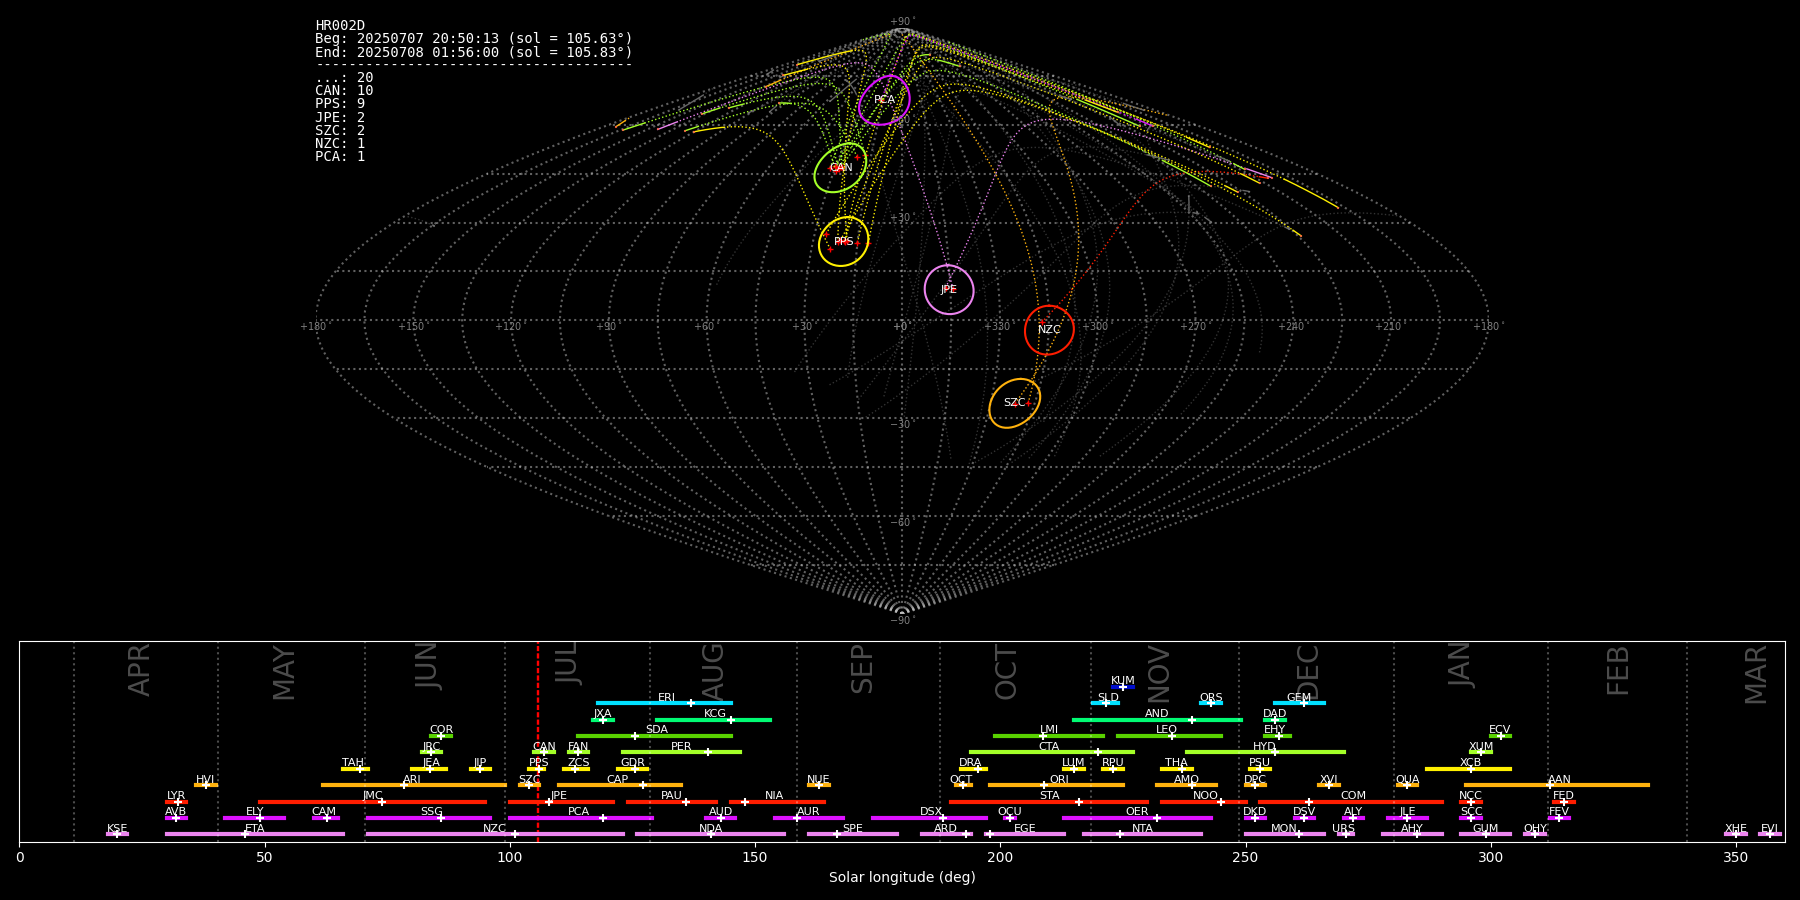Click the KUM shower bar in timeline
Viewport: 1800px width, 900px height.
pos(1123,687)
